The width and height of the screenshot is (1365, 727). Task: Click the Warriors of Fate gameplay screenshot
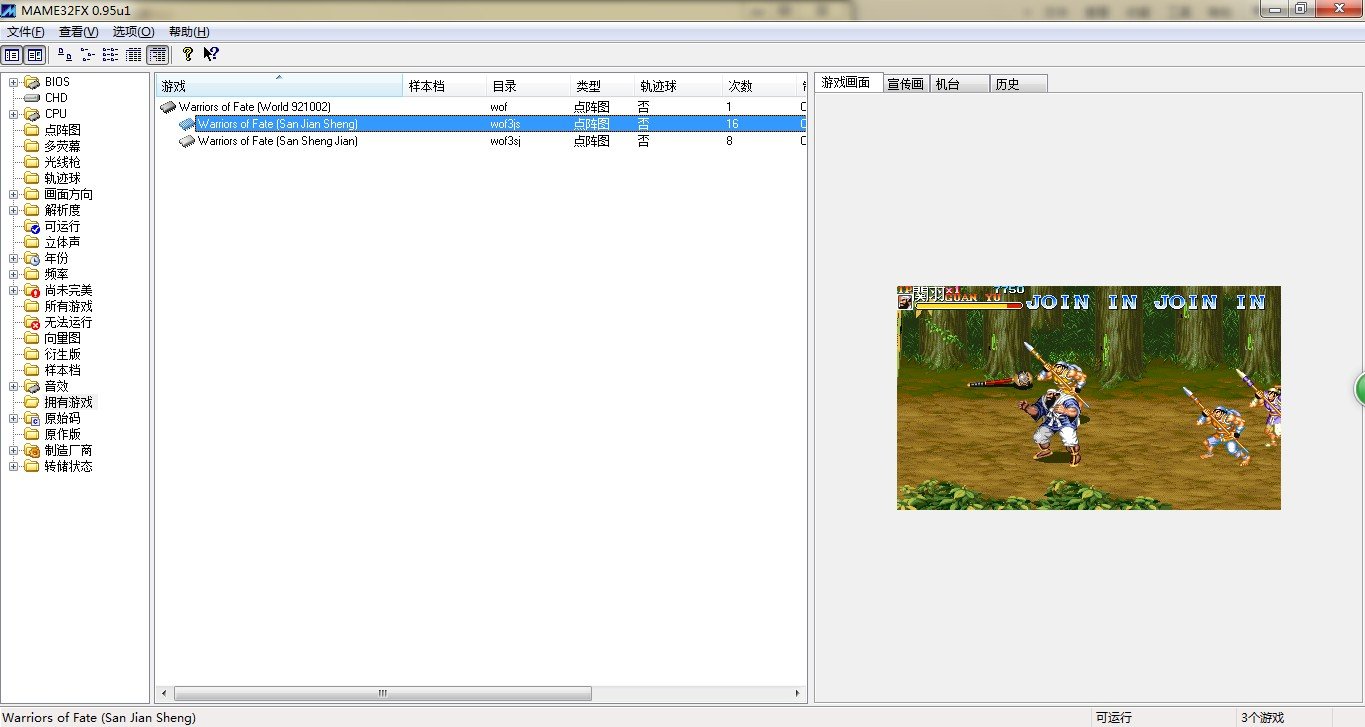coord(1088,398)
